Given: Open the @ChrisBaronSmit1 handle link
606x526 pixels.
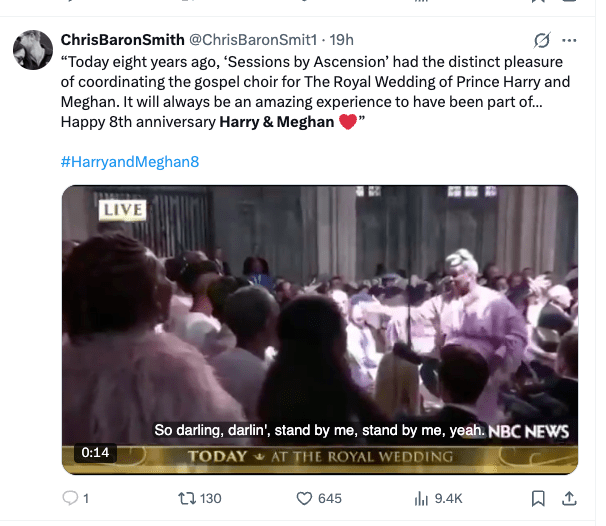Looking at the screenshot, I should 253,40.
